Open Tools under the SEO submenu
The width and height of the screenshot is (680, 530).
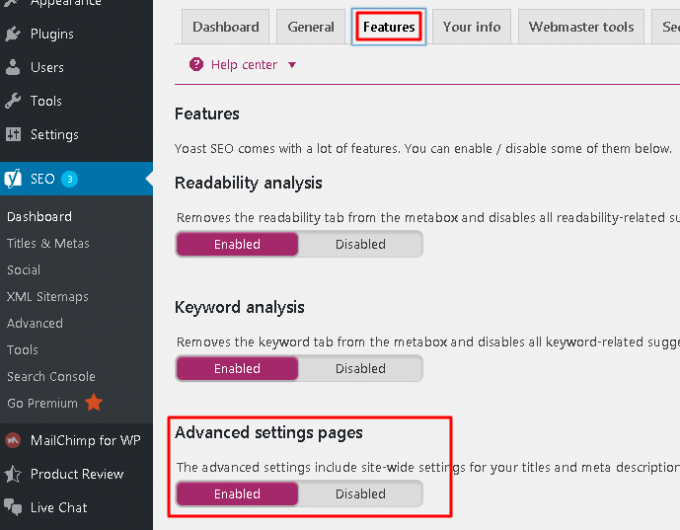tap(23, 350)
